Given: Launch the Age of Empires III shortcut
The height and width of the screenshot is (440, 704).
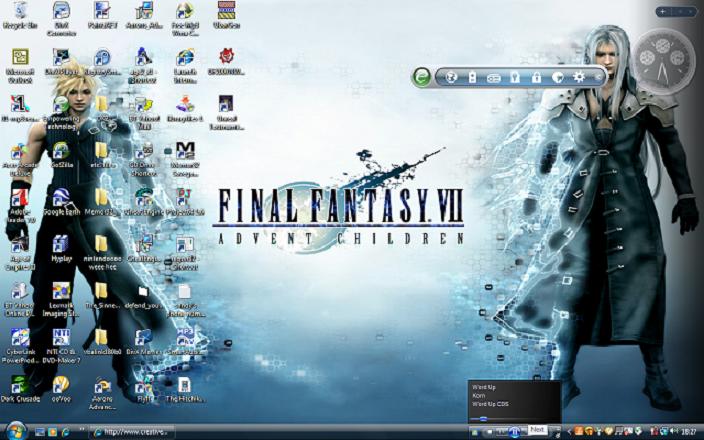Looking at the screenshot, I should [20, 254].
